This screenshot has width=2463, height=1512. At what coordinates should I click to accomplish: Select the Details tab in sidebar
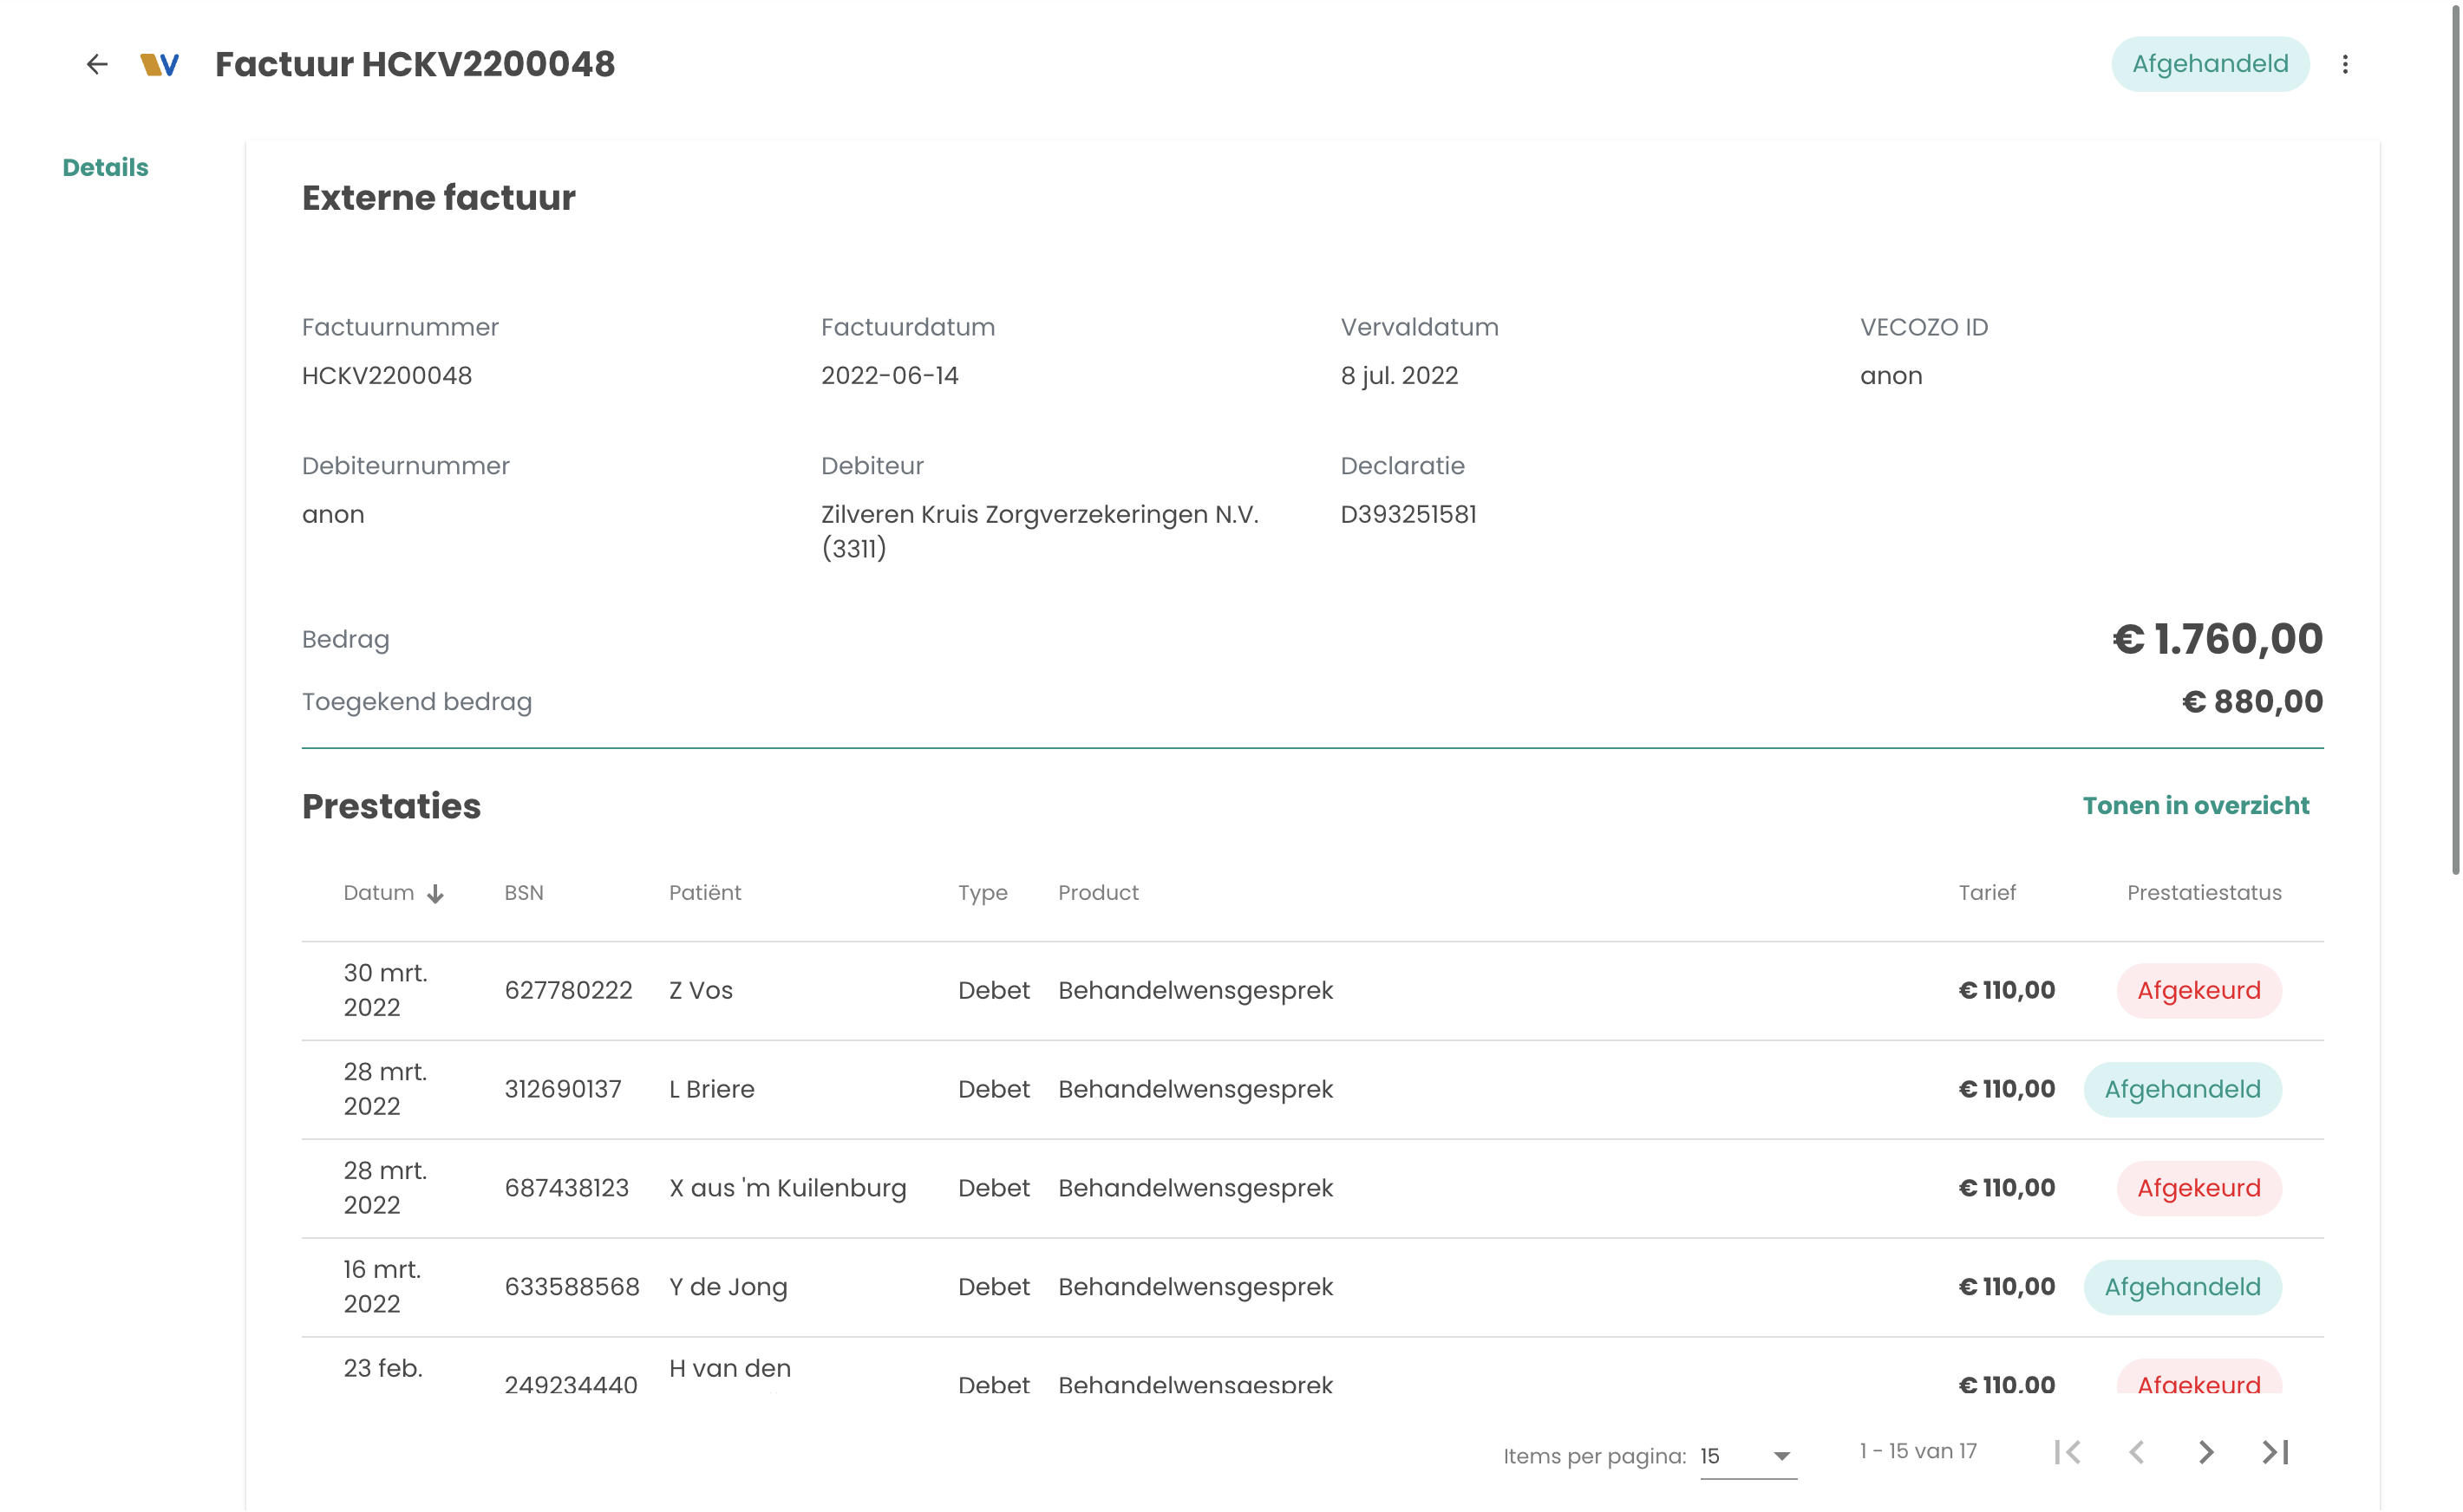[x=105, y=167]
